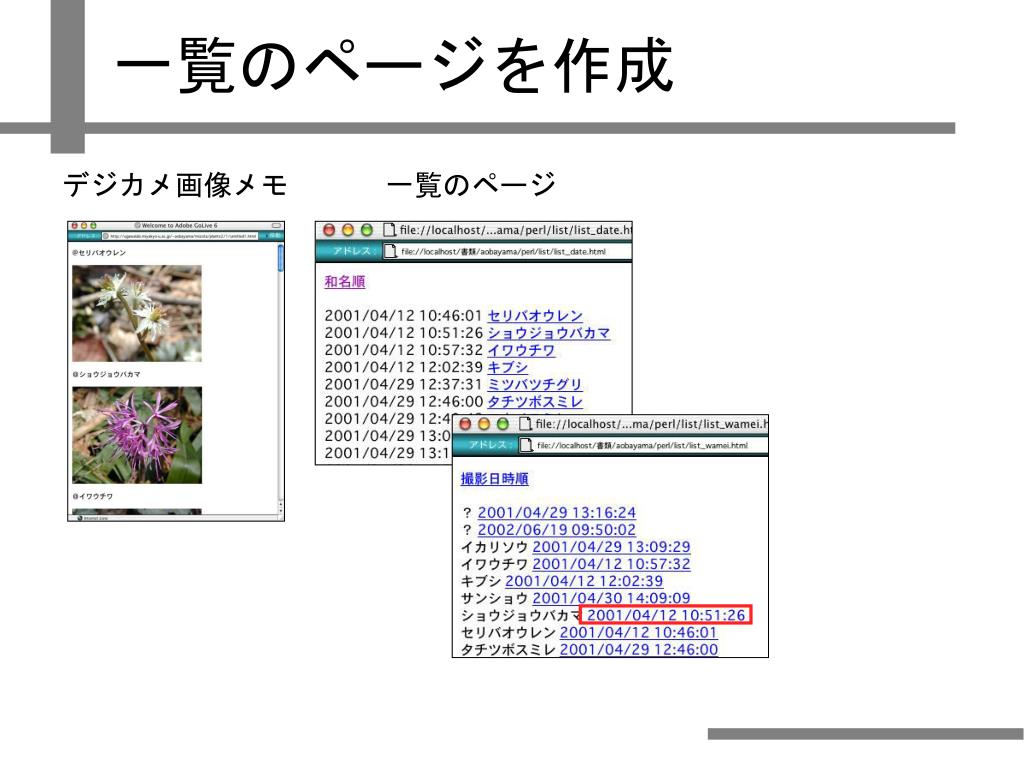1024x768 pixels.
Task: Open the タチツボスミレ date link 2001/04/29 12:46:00
Action: [639, 649]
